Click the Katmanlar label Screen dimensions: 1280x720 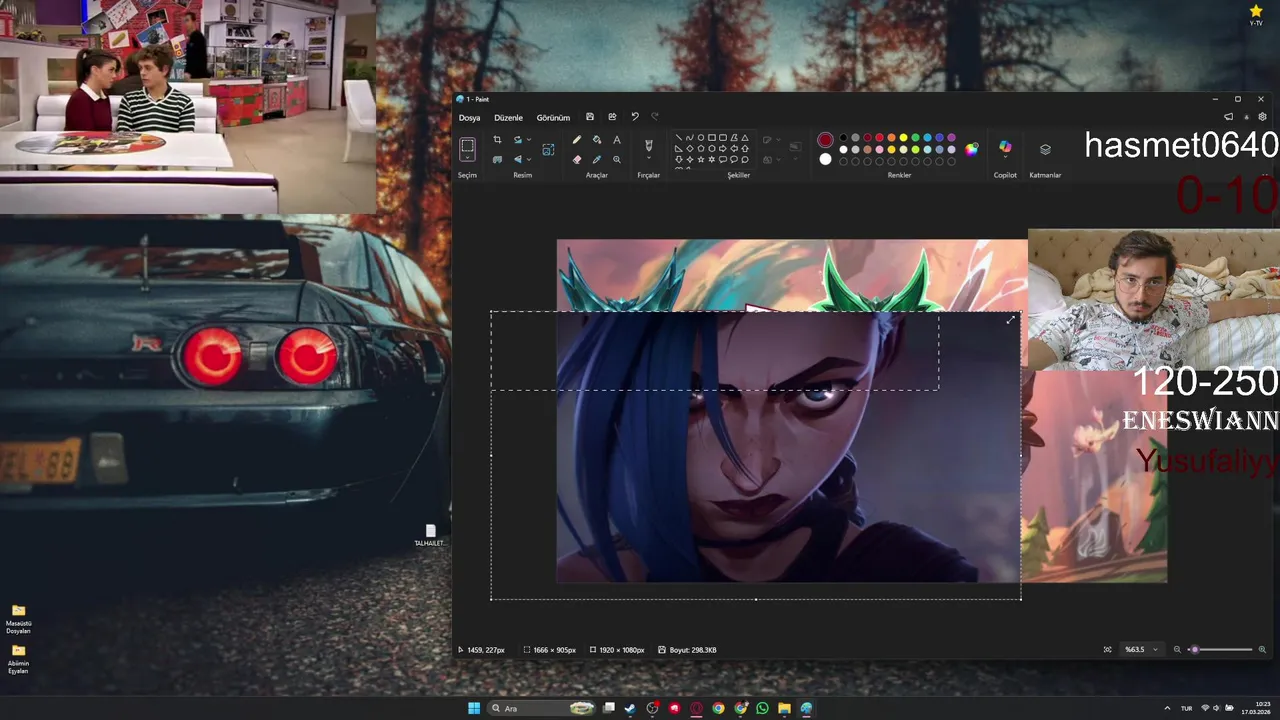pyautogui.click(x=1045, y=175)
